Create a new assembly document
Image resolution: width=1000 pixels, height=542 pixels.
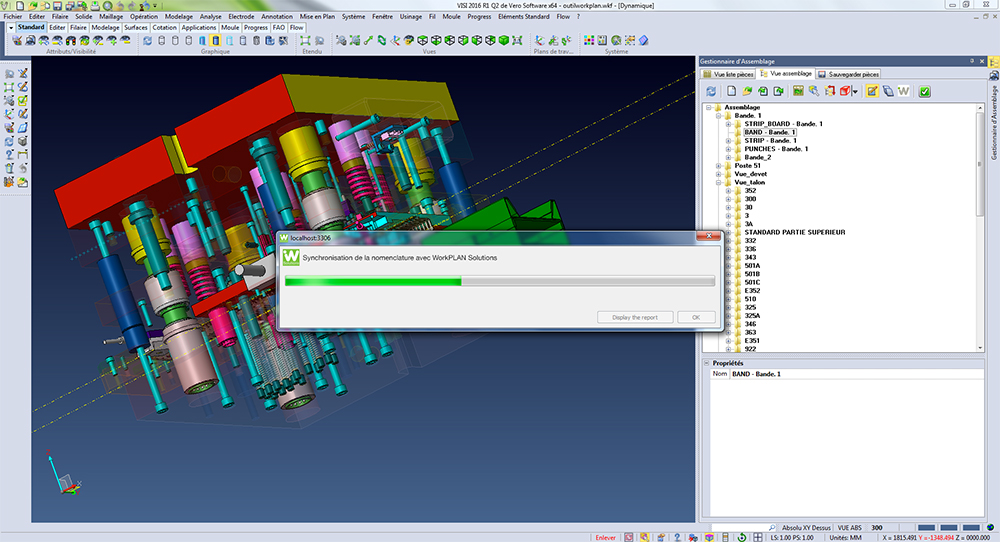point(732,91)
